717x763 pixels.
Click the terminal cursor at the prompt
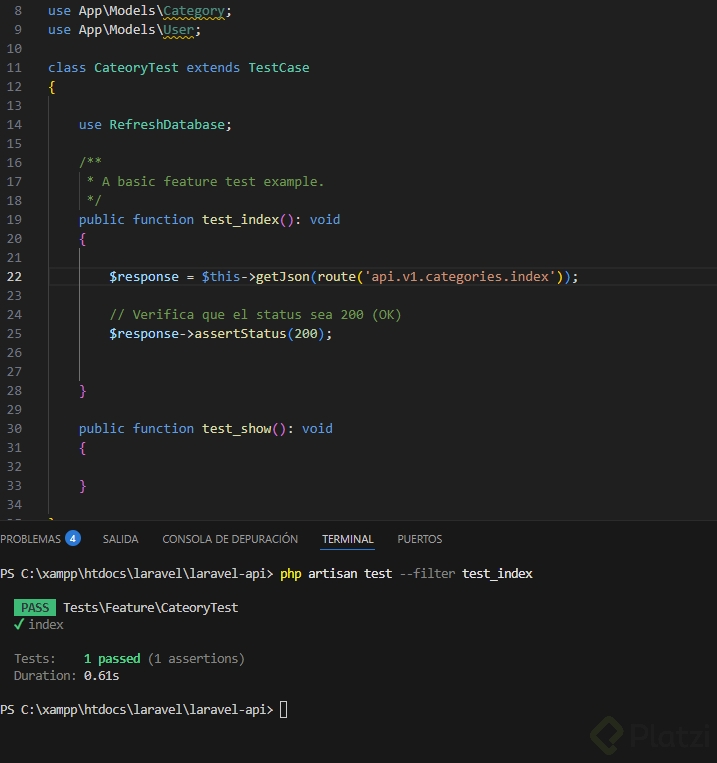coord(283,709)
